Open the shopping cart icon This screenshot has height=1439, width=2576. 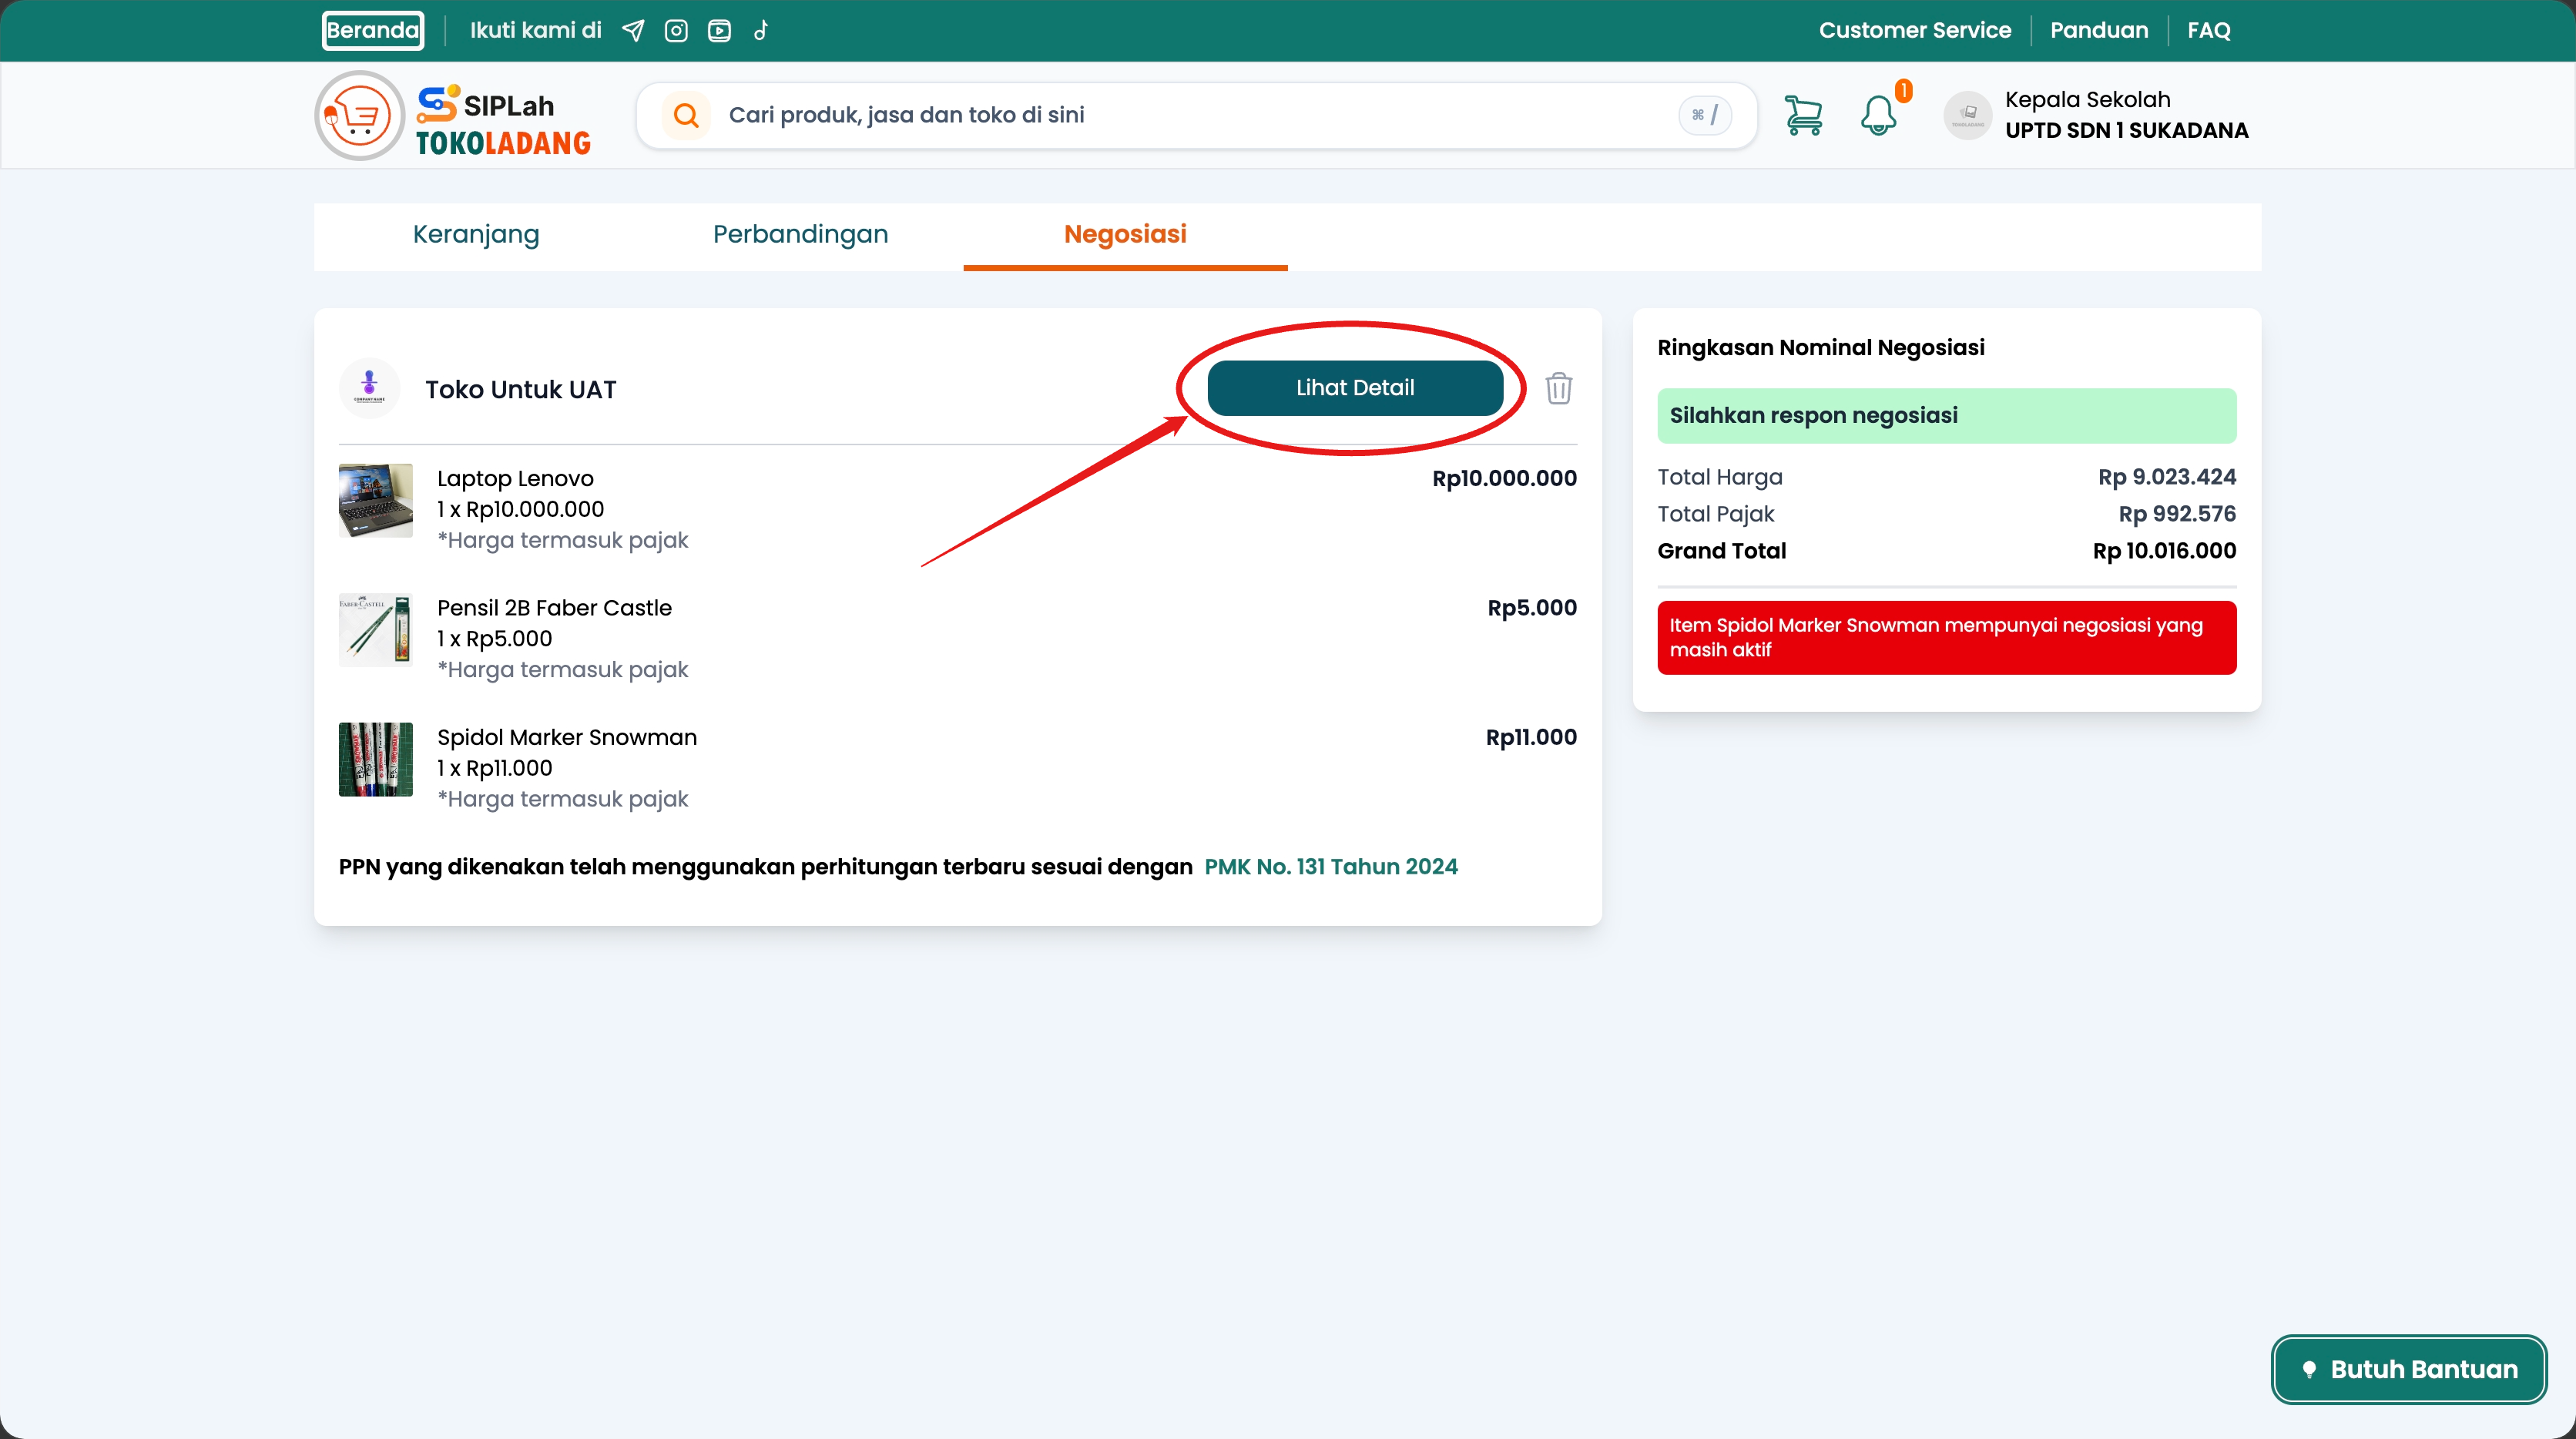pos(1803,116)
